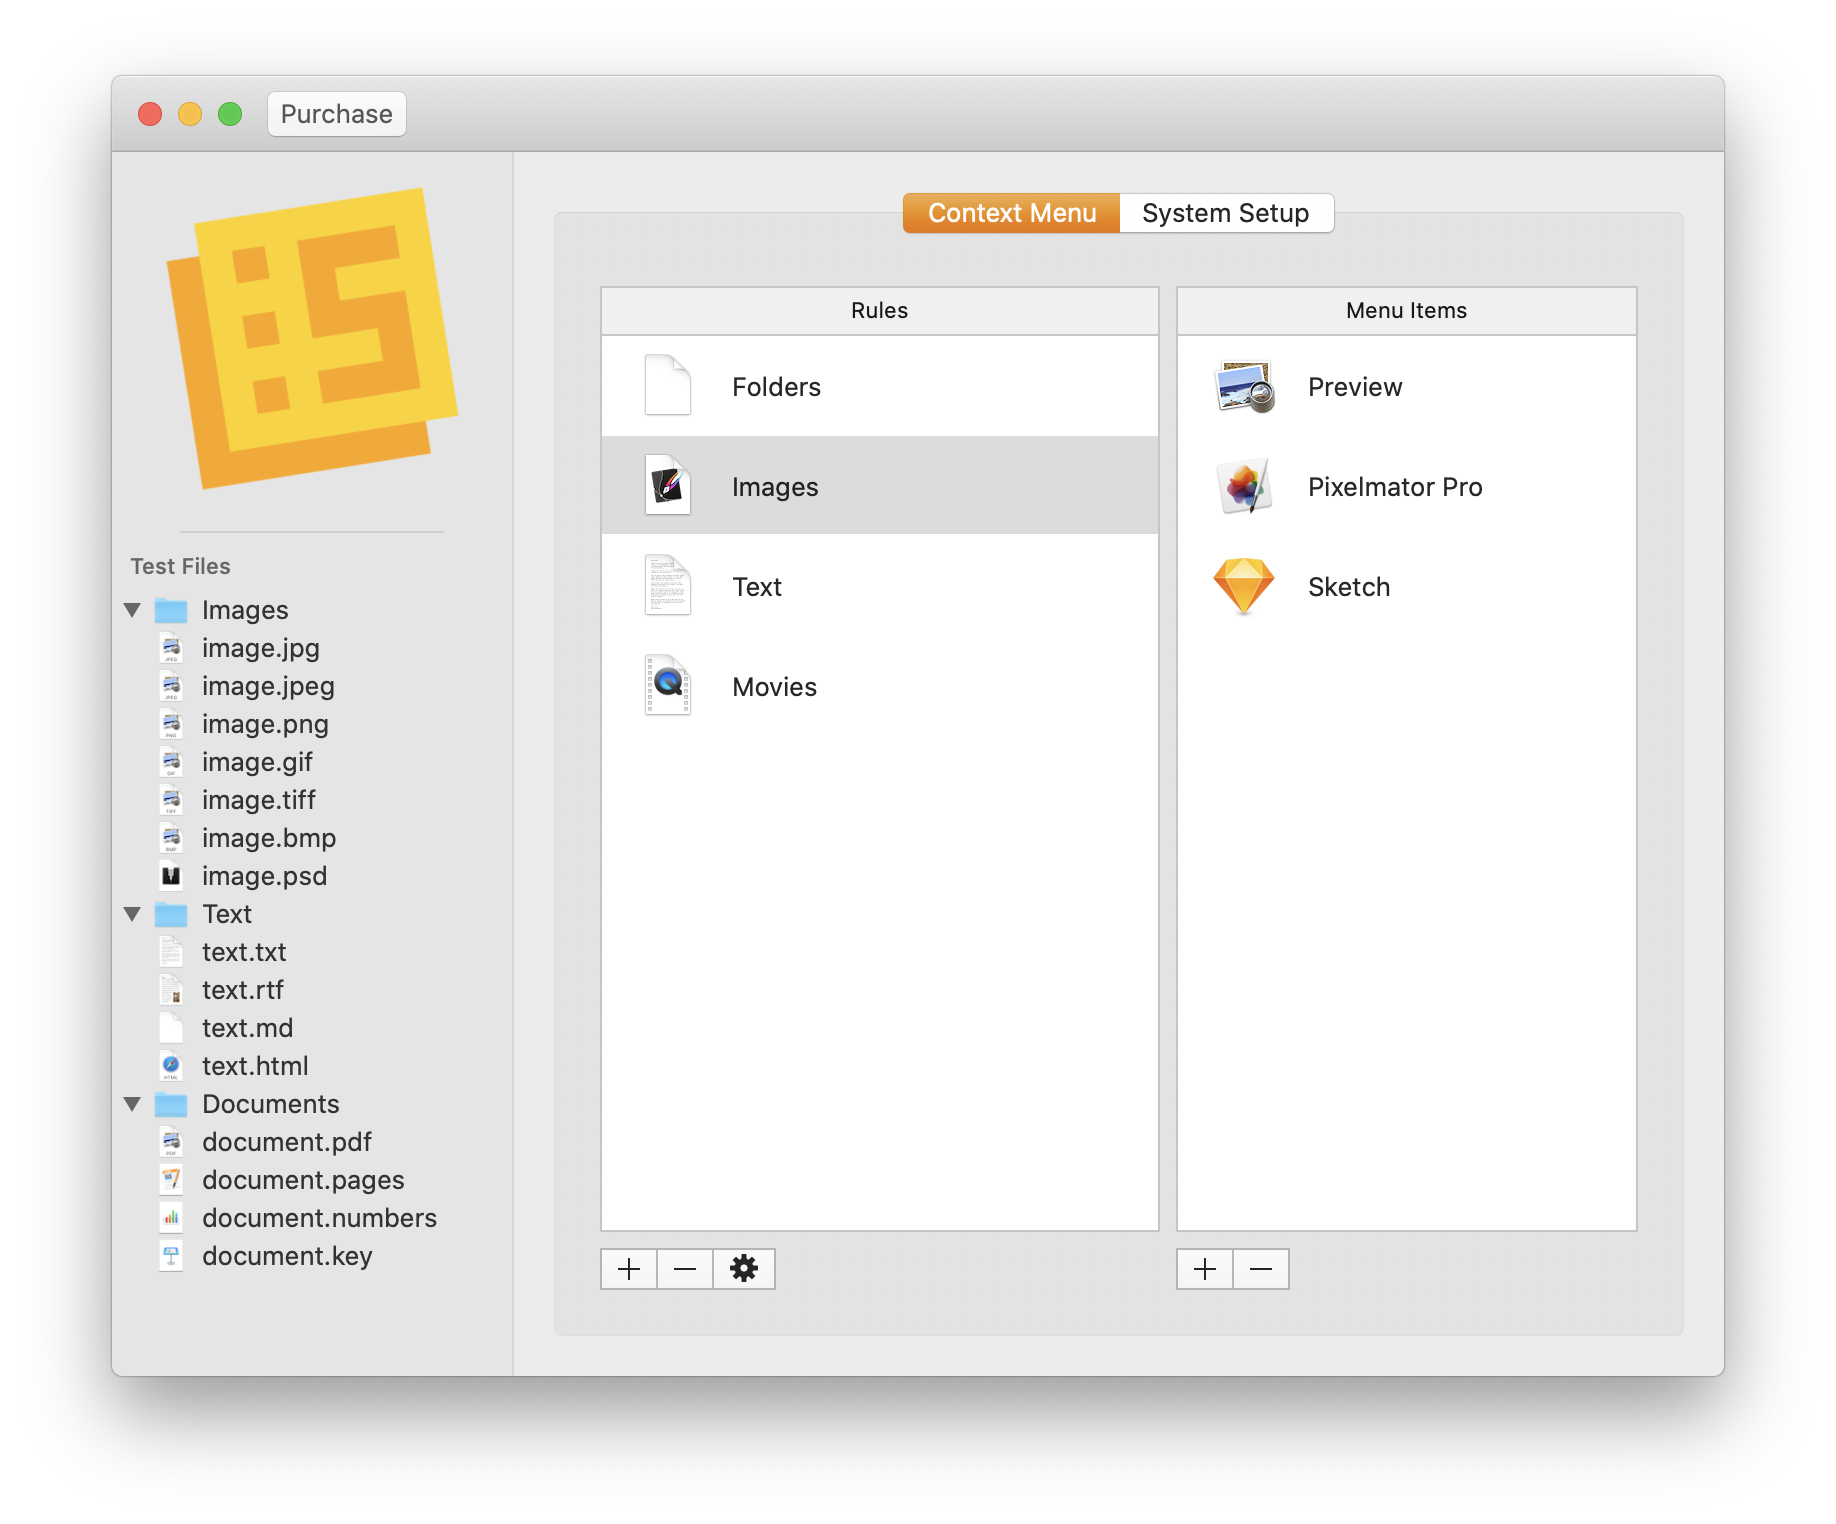Click the Pixelmator Pro app icon

pos(1244,486)
